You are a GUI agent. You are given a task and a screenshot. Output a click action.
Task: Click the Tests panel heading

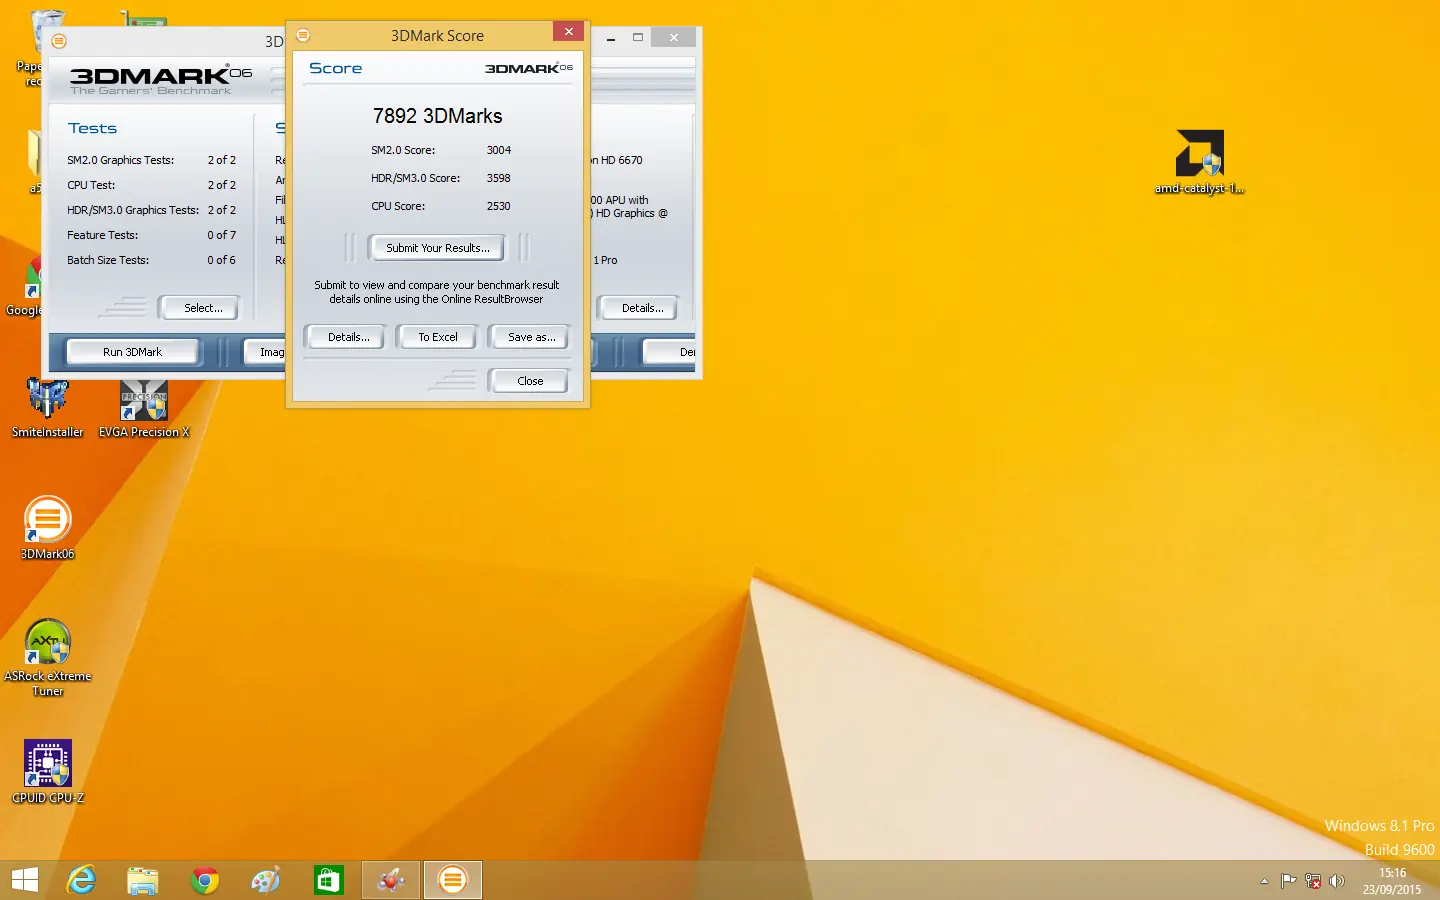click(x=92, y=128)
